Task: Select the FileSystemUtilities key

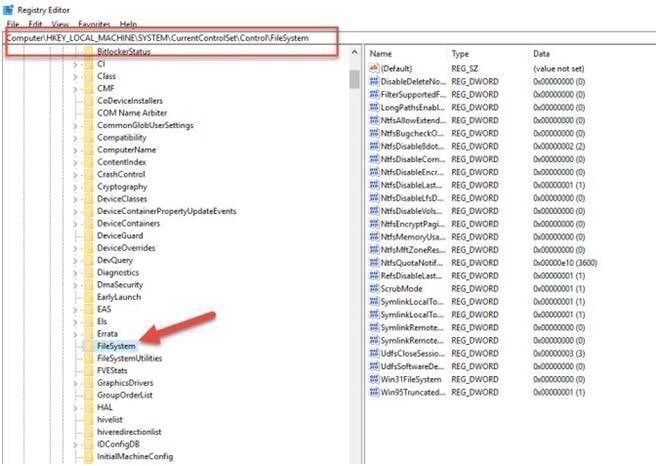Action: pyautogui.click(x=129, y=358)
